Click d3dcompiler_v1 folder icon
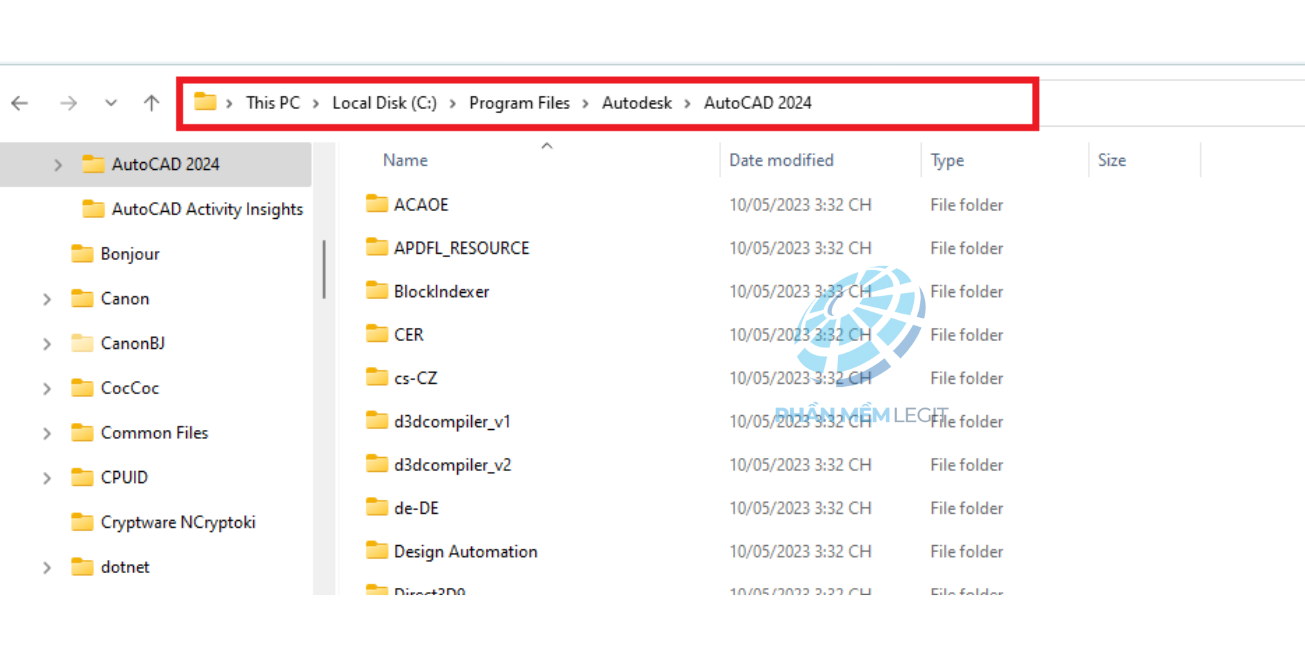 point(377,421)
